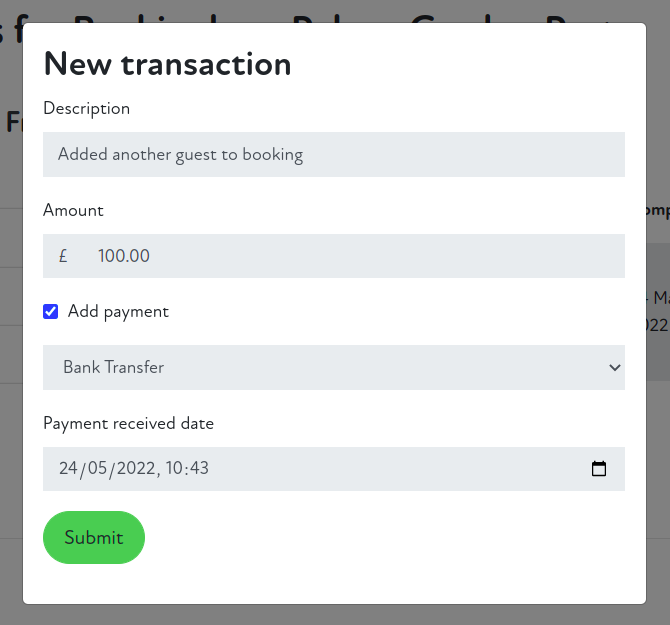
Task: Open the Bank Transfer payment method dropdown
Action: point(333,367)
